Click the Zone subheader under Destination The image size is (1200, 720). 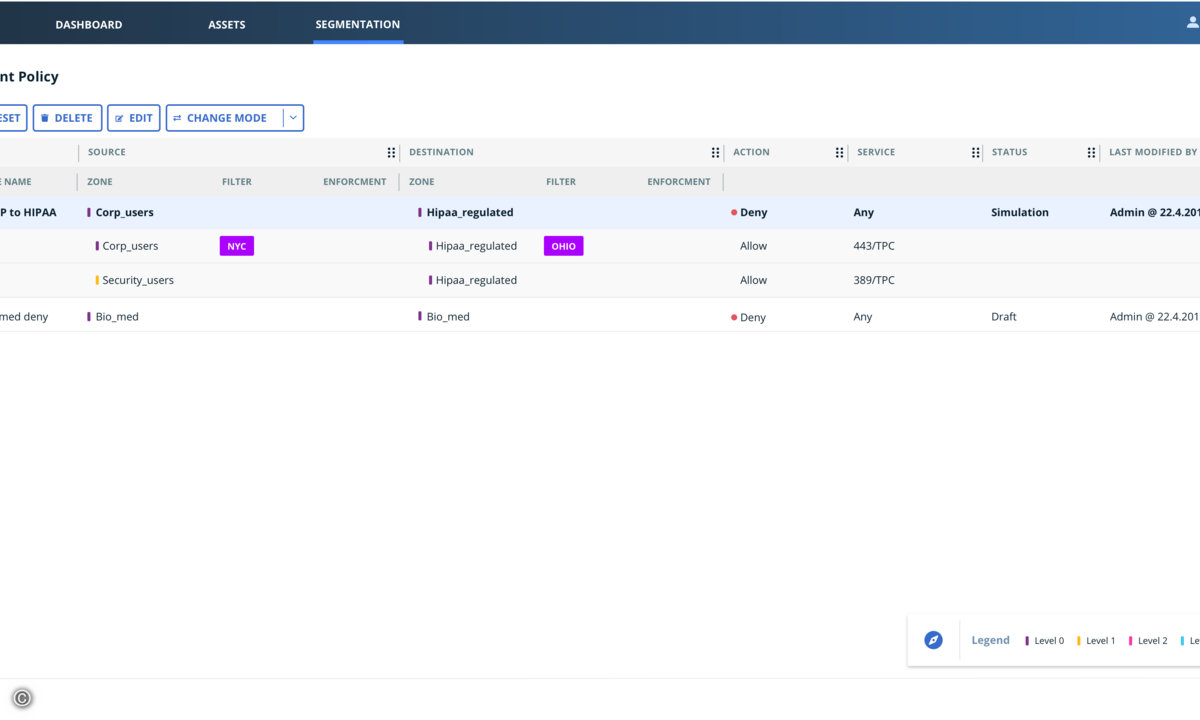[422, 182]
